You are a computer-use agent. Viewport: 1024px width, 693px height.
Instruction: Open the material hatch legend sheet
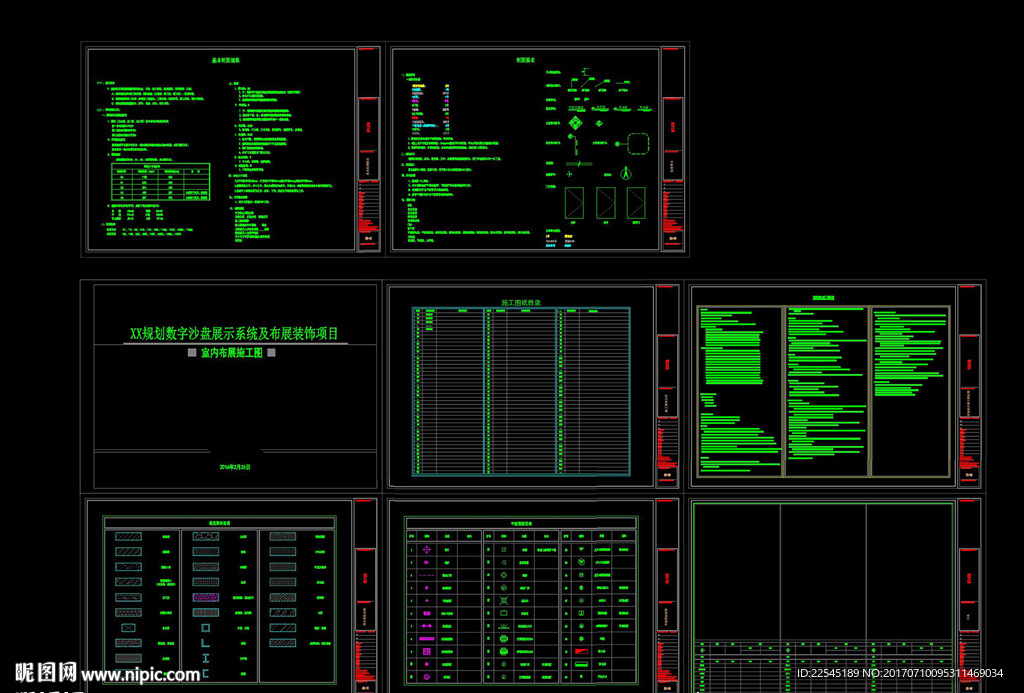click(231, 594)
